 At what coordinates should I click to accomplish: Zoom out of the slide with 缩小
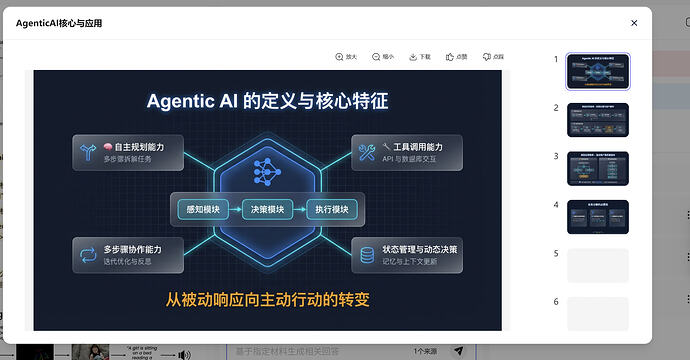point(383,57)
